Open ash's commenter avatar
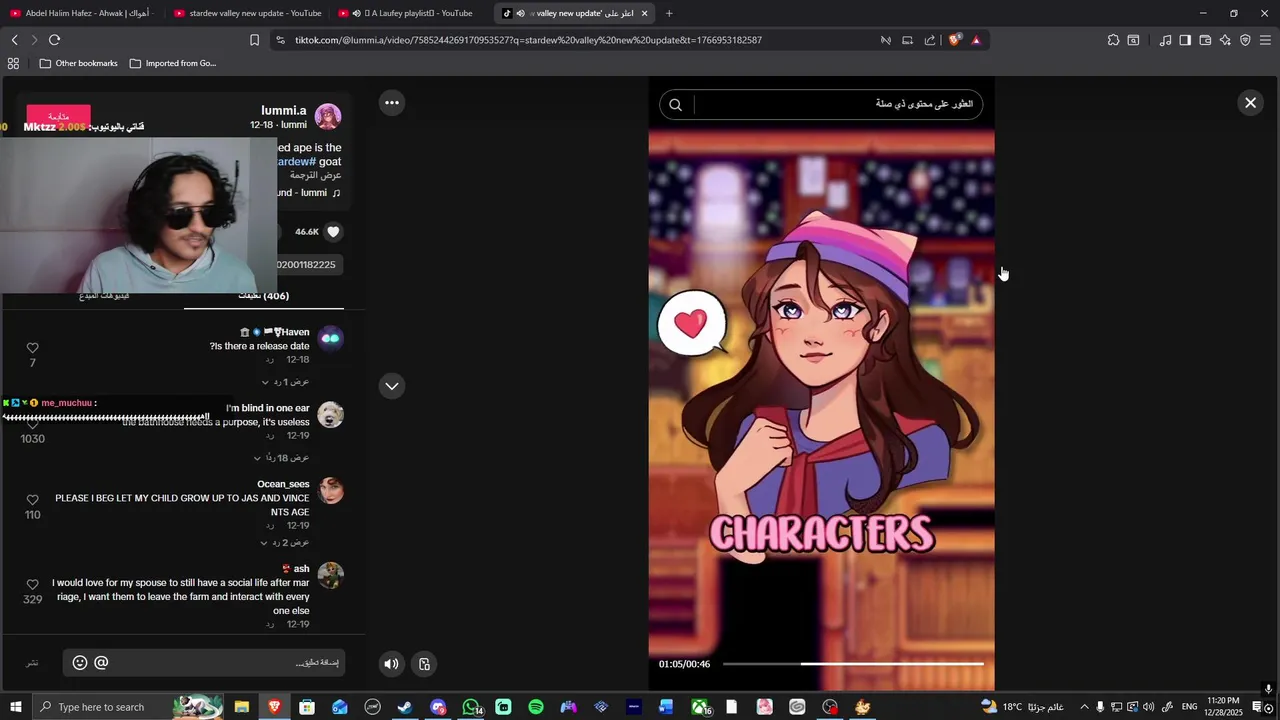 pos(330,575)
